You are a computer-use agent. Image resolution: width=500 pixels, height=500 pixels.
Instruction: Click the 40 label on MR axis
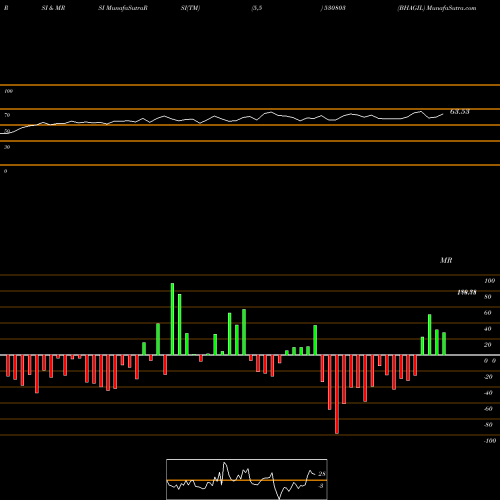tap(488, 329)
